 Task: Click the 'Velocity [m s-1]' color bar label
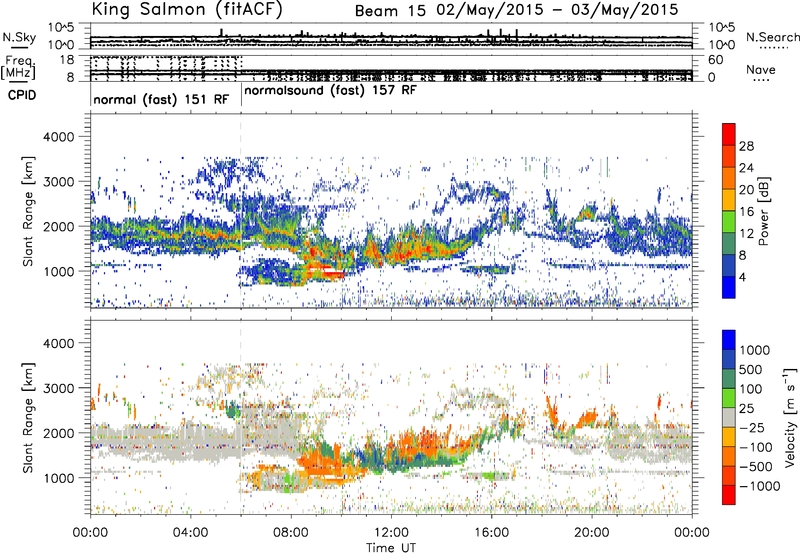click(x=790, y=417)
